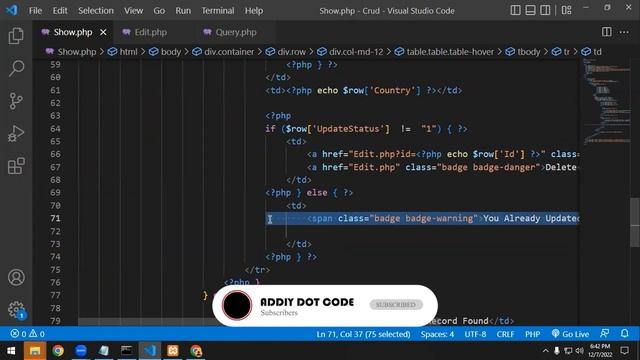Image resolution: width=640 pixels, height=360 pixels.
Task: Change end of line sequence CRLF
Action: click(x=505, y=334)
